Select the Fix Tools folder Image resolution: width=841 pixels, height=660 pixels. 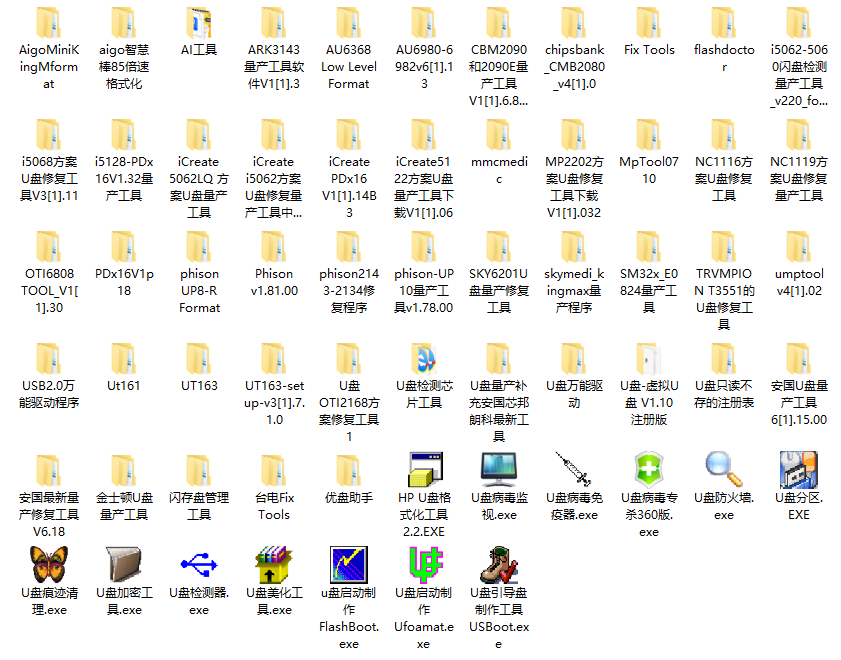click(649, 23)
